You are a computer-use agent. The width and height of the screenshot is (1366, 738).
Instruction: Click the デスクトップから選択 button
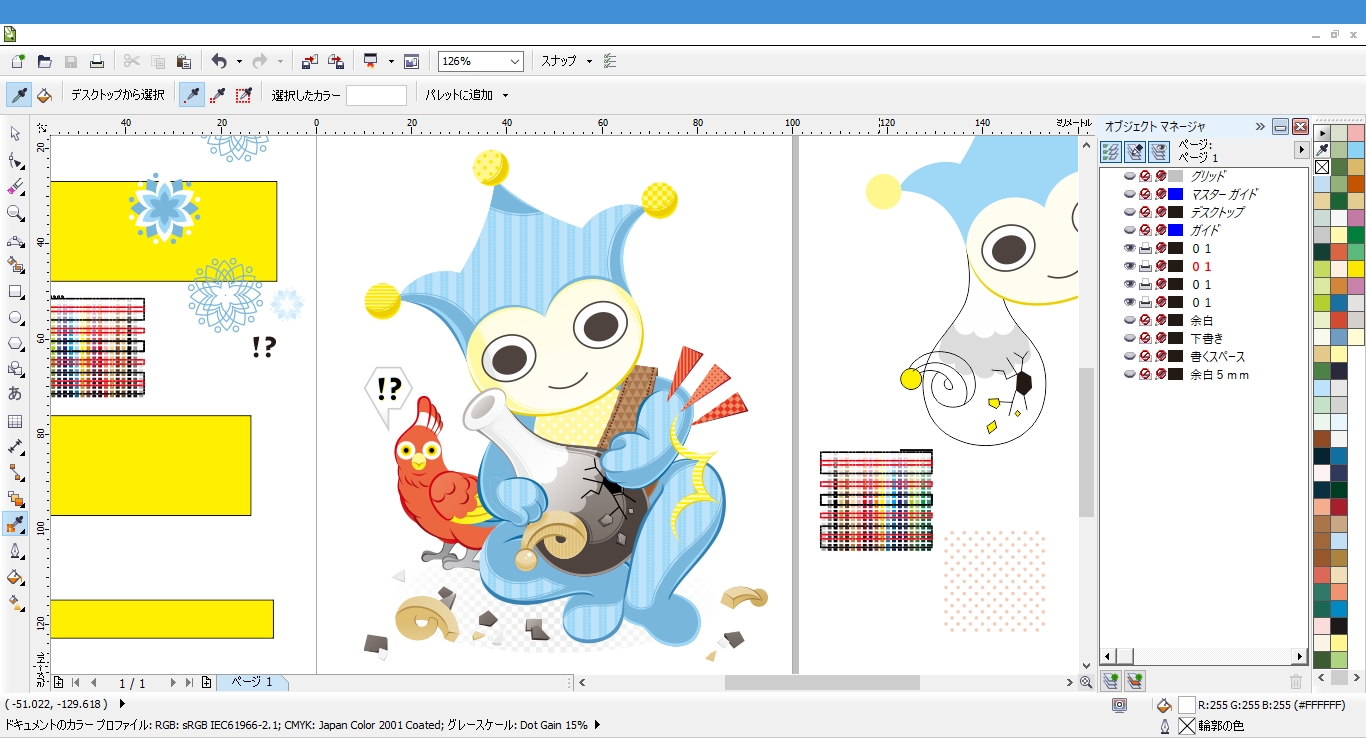click(117, 96)
